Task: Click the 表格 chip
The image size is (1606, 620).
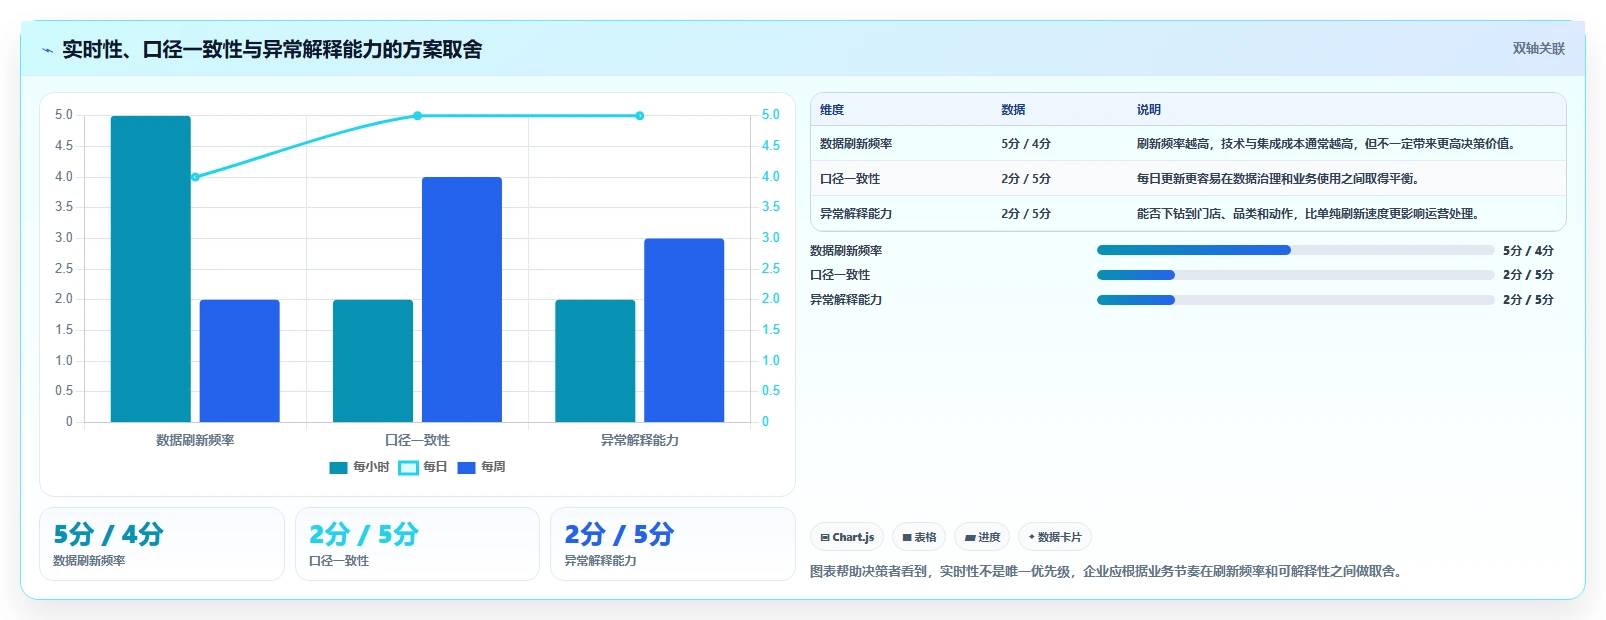Action: coord(919,537)
